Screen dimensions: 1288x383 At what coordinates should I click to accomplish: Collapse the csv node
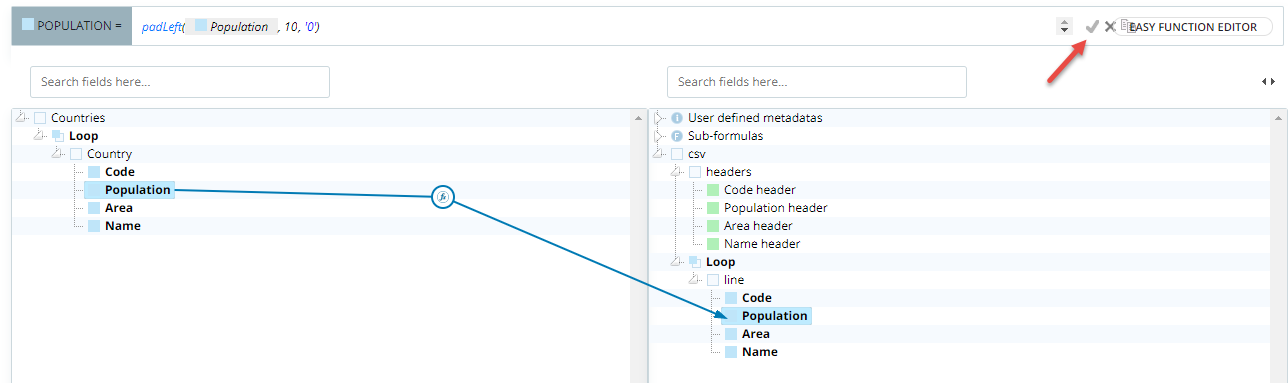tap(659, 153)
